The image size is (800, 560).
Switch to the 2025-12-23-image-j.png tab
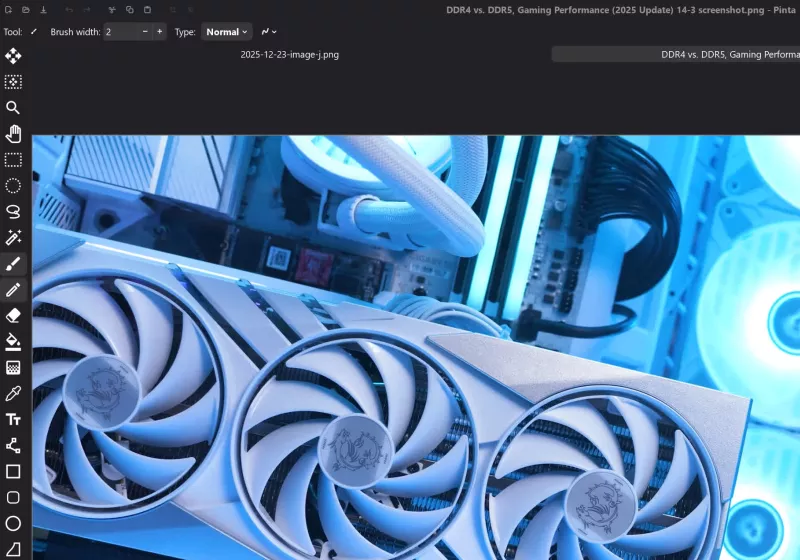[290, 55]
